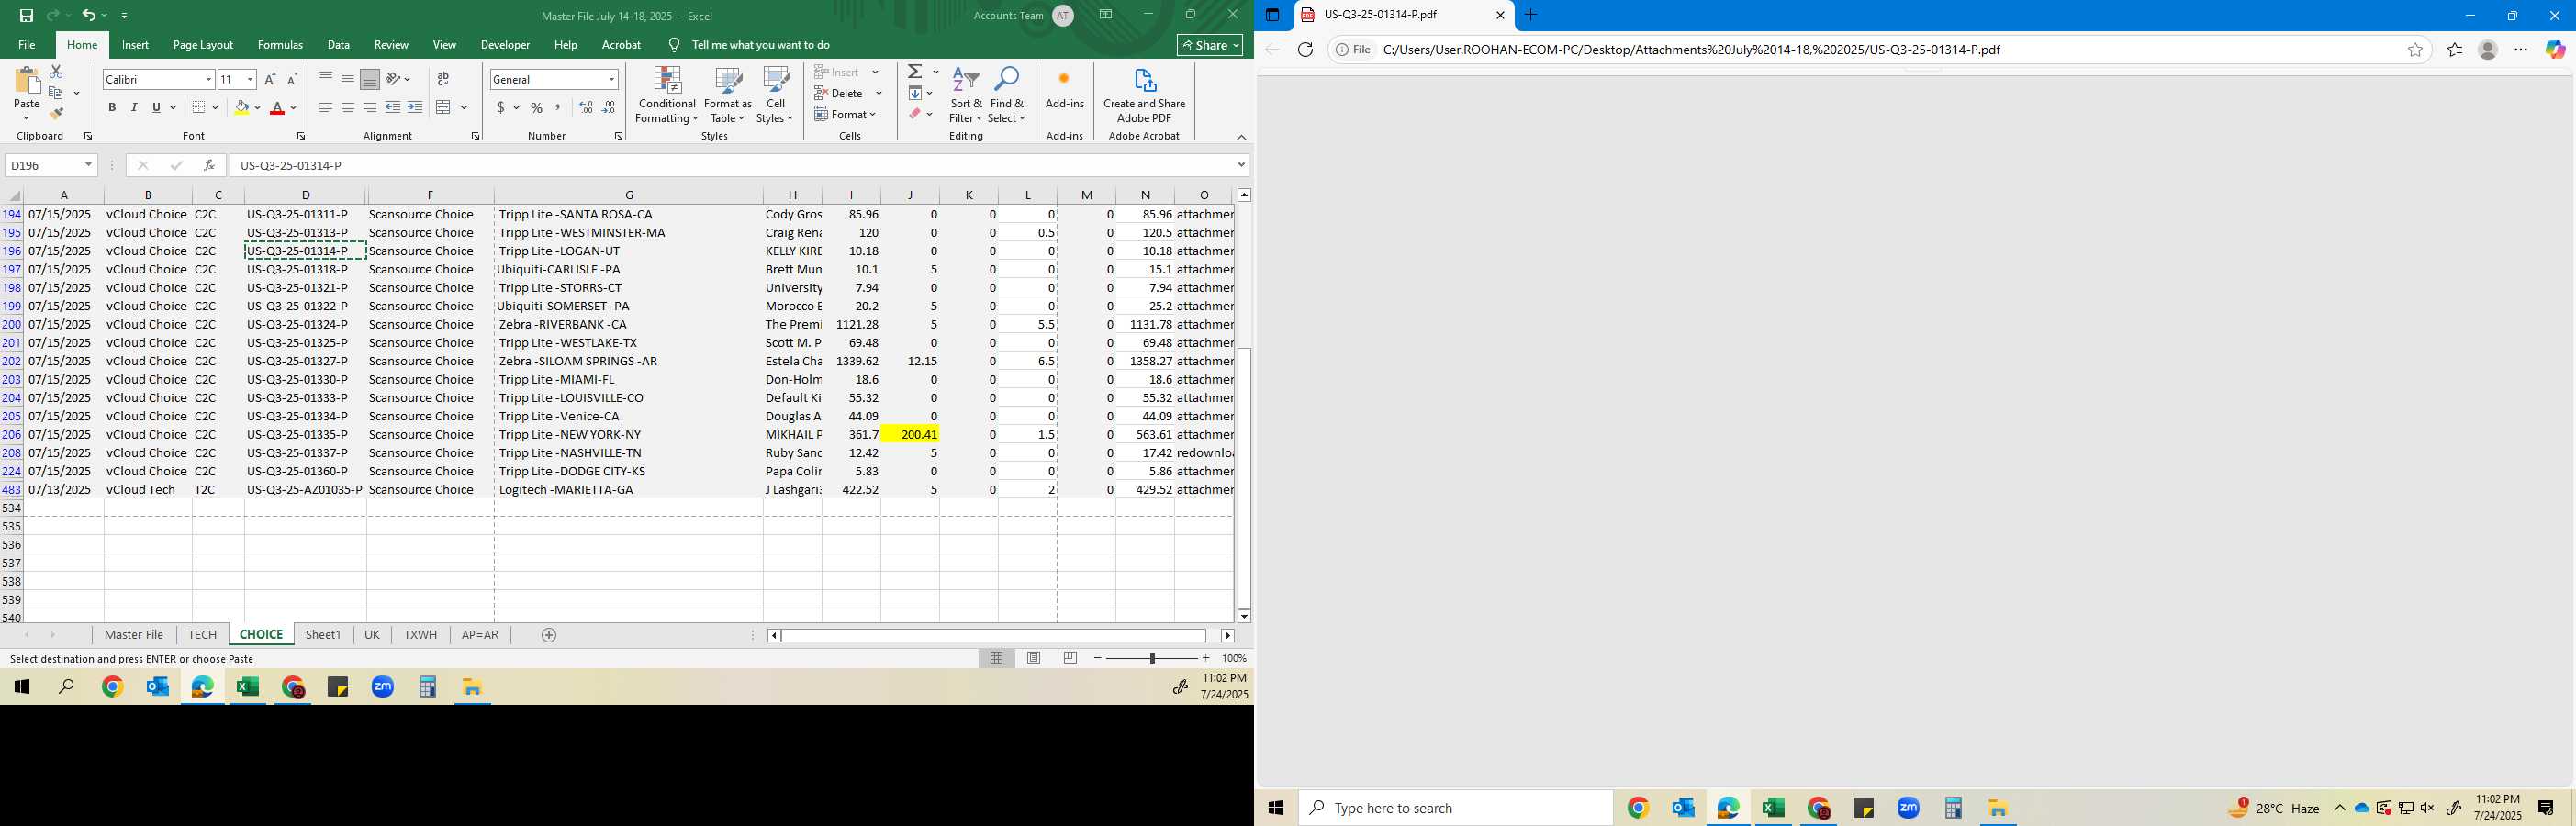
Task: Switch to the Formulas ribbon tab
Action: [x=280, y=45]
